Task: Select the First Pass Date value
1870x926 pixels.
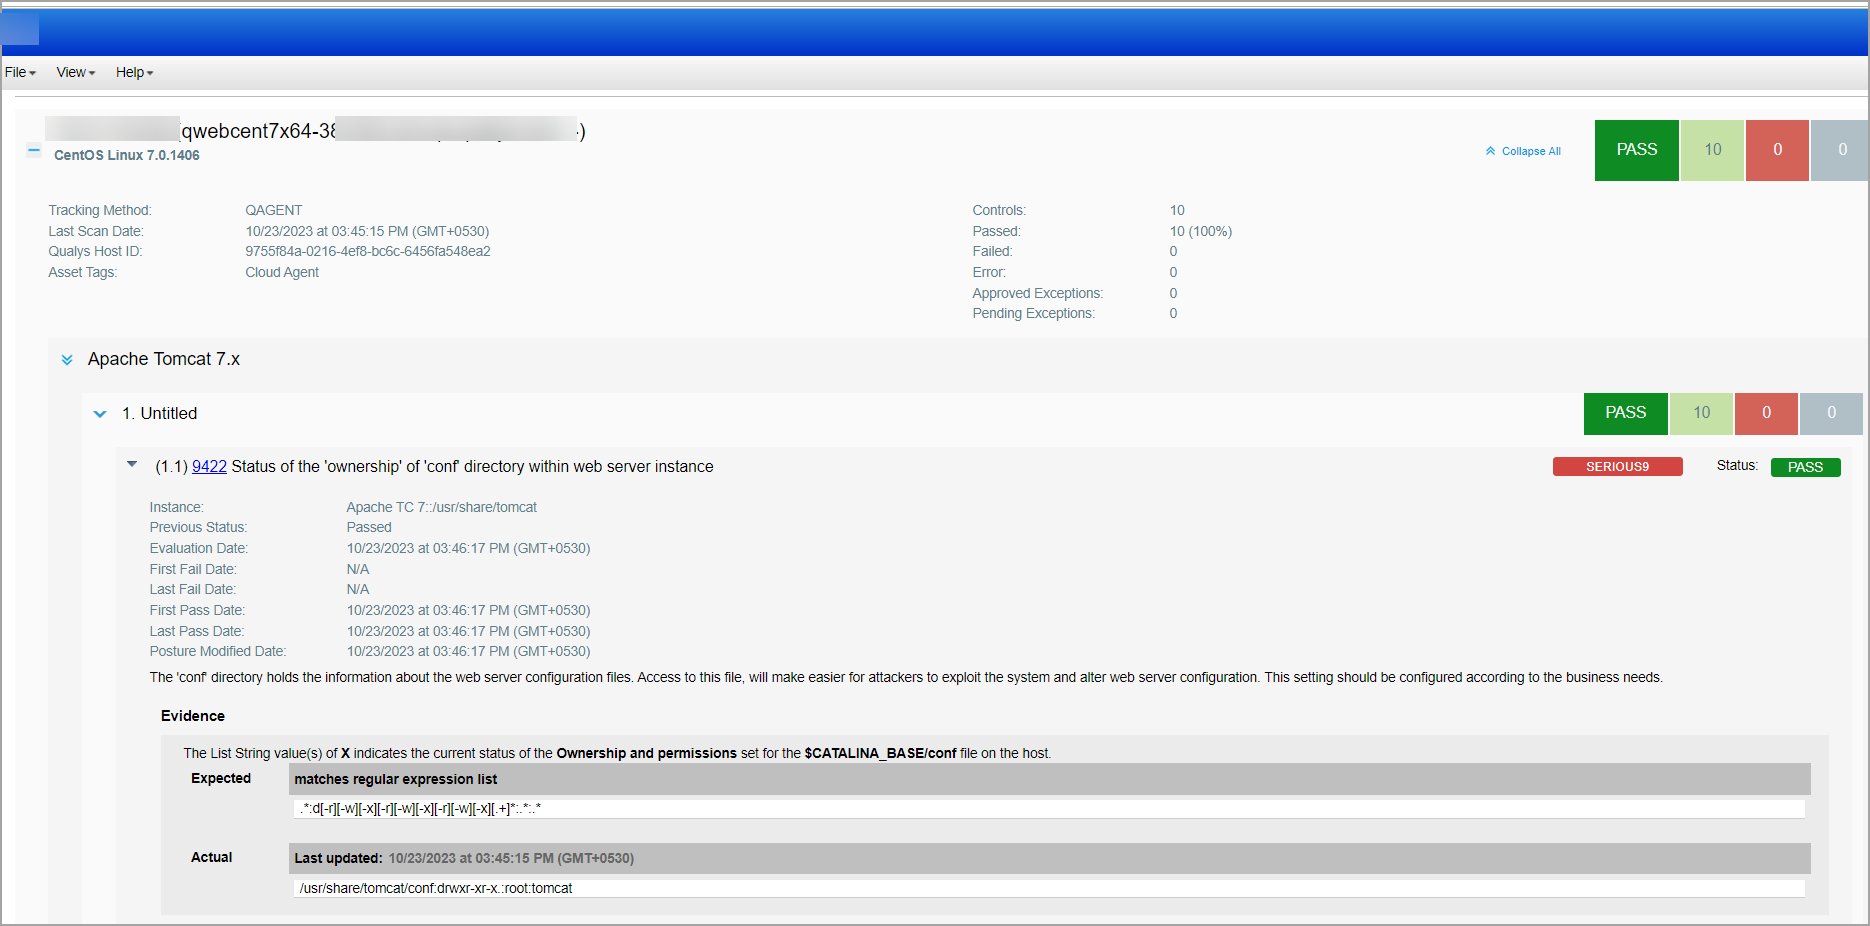Action: pos(468,610)
